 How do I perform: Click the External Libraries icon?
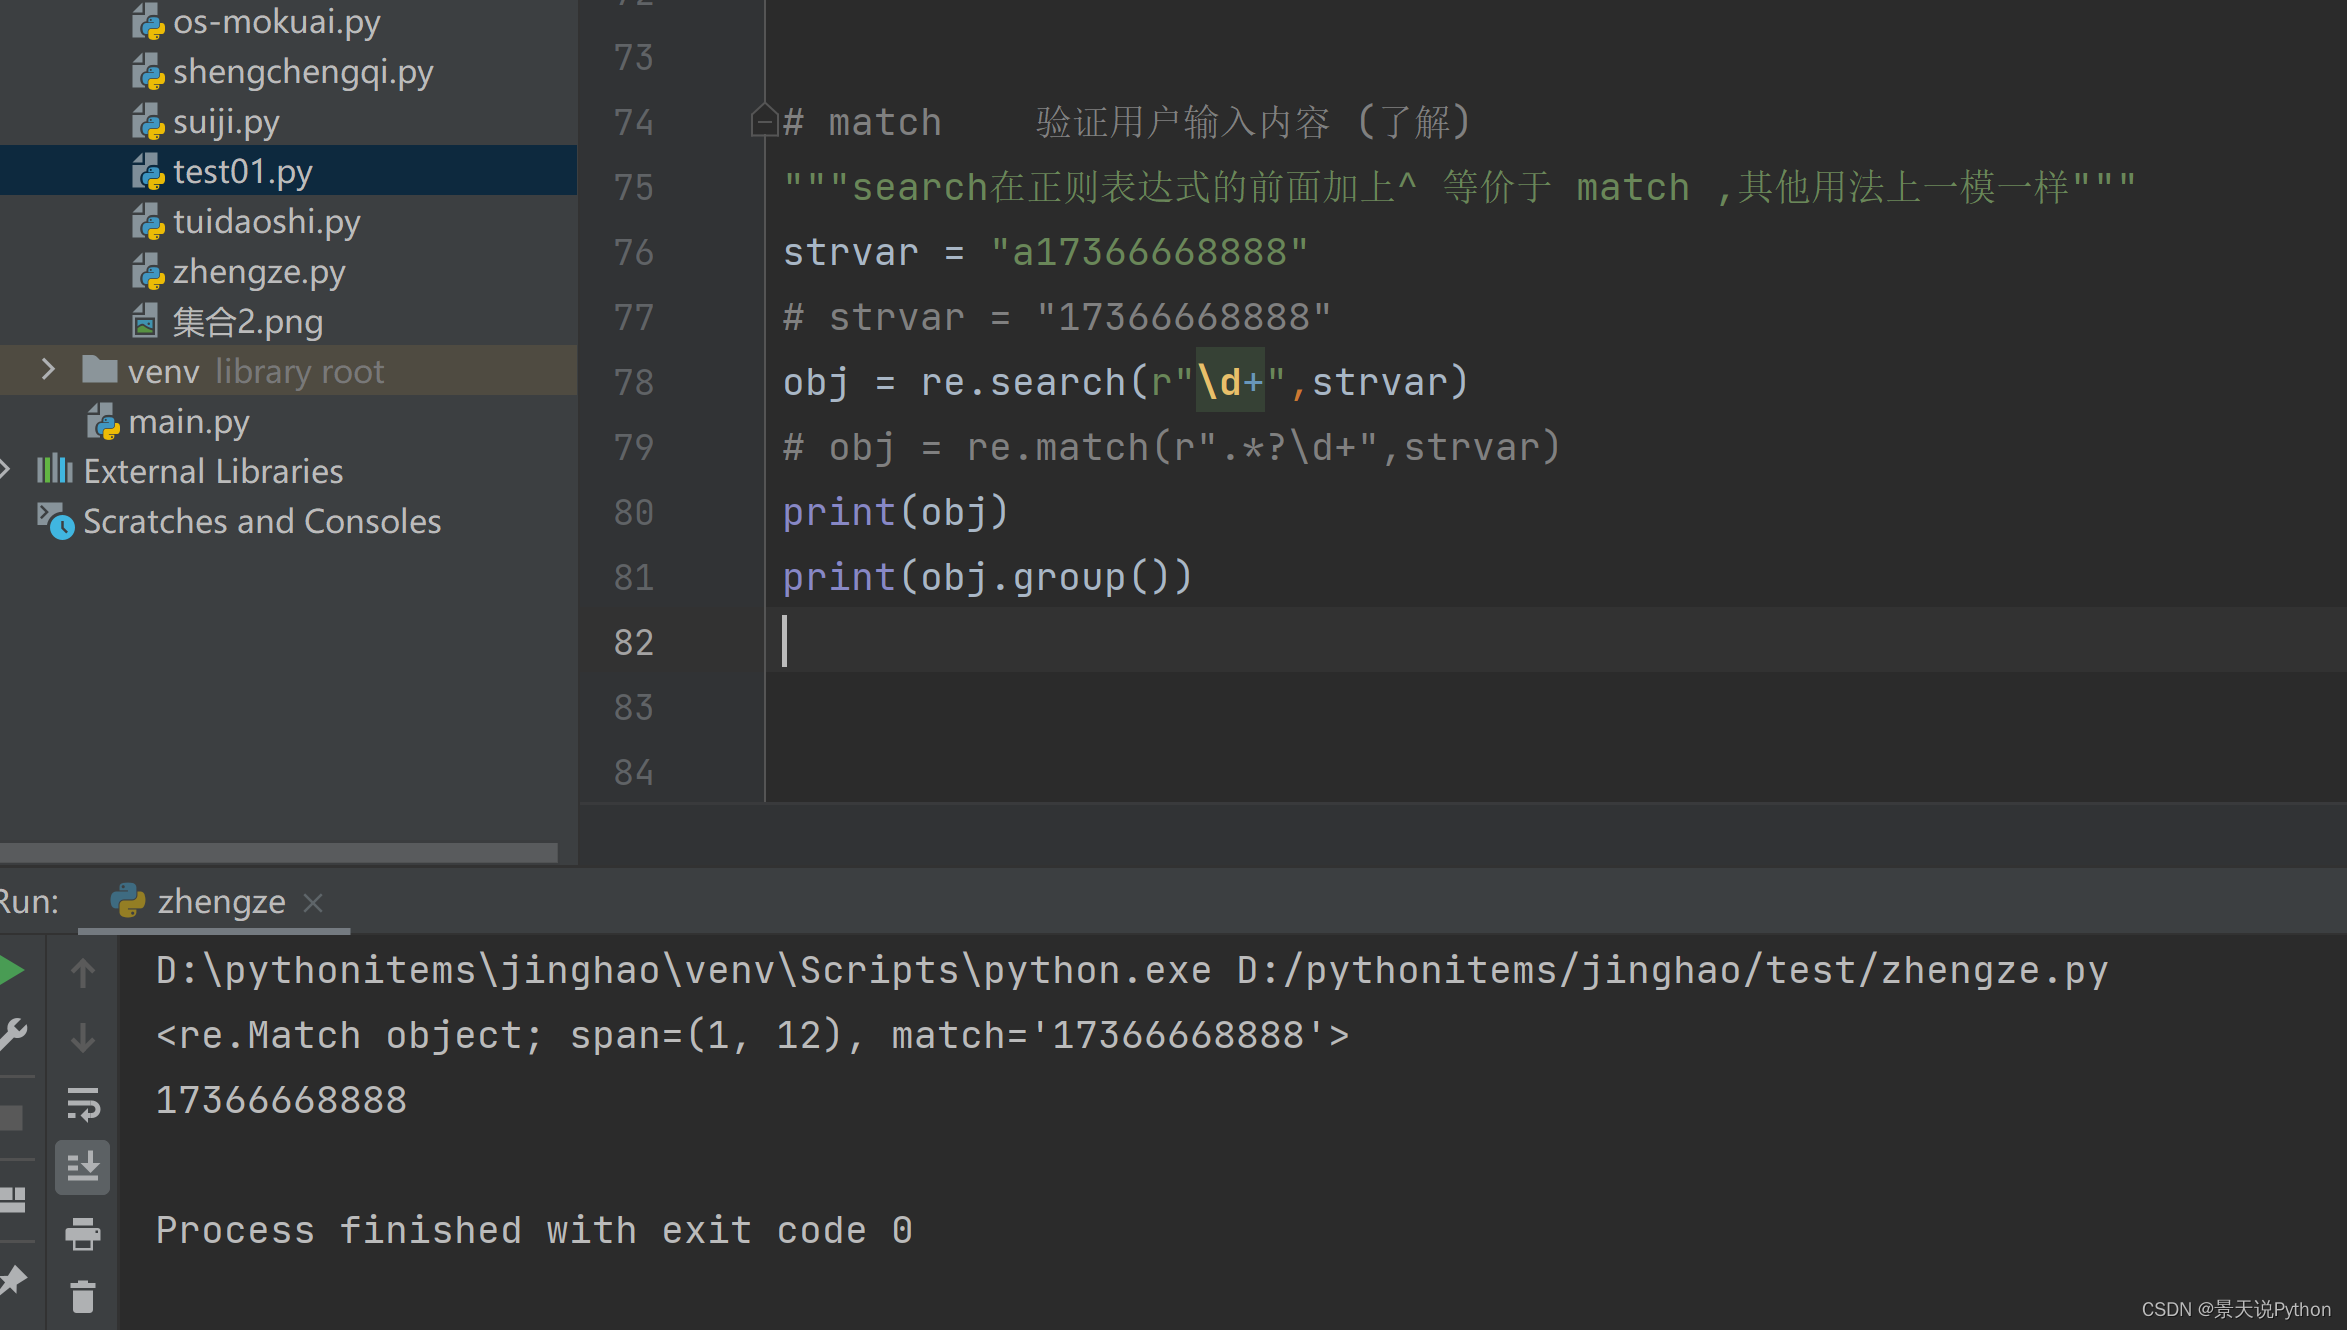pyautogui.click(x=54, y=469)
